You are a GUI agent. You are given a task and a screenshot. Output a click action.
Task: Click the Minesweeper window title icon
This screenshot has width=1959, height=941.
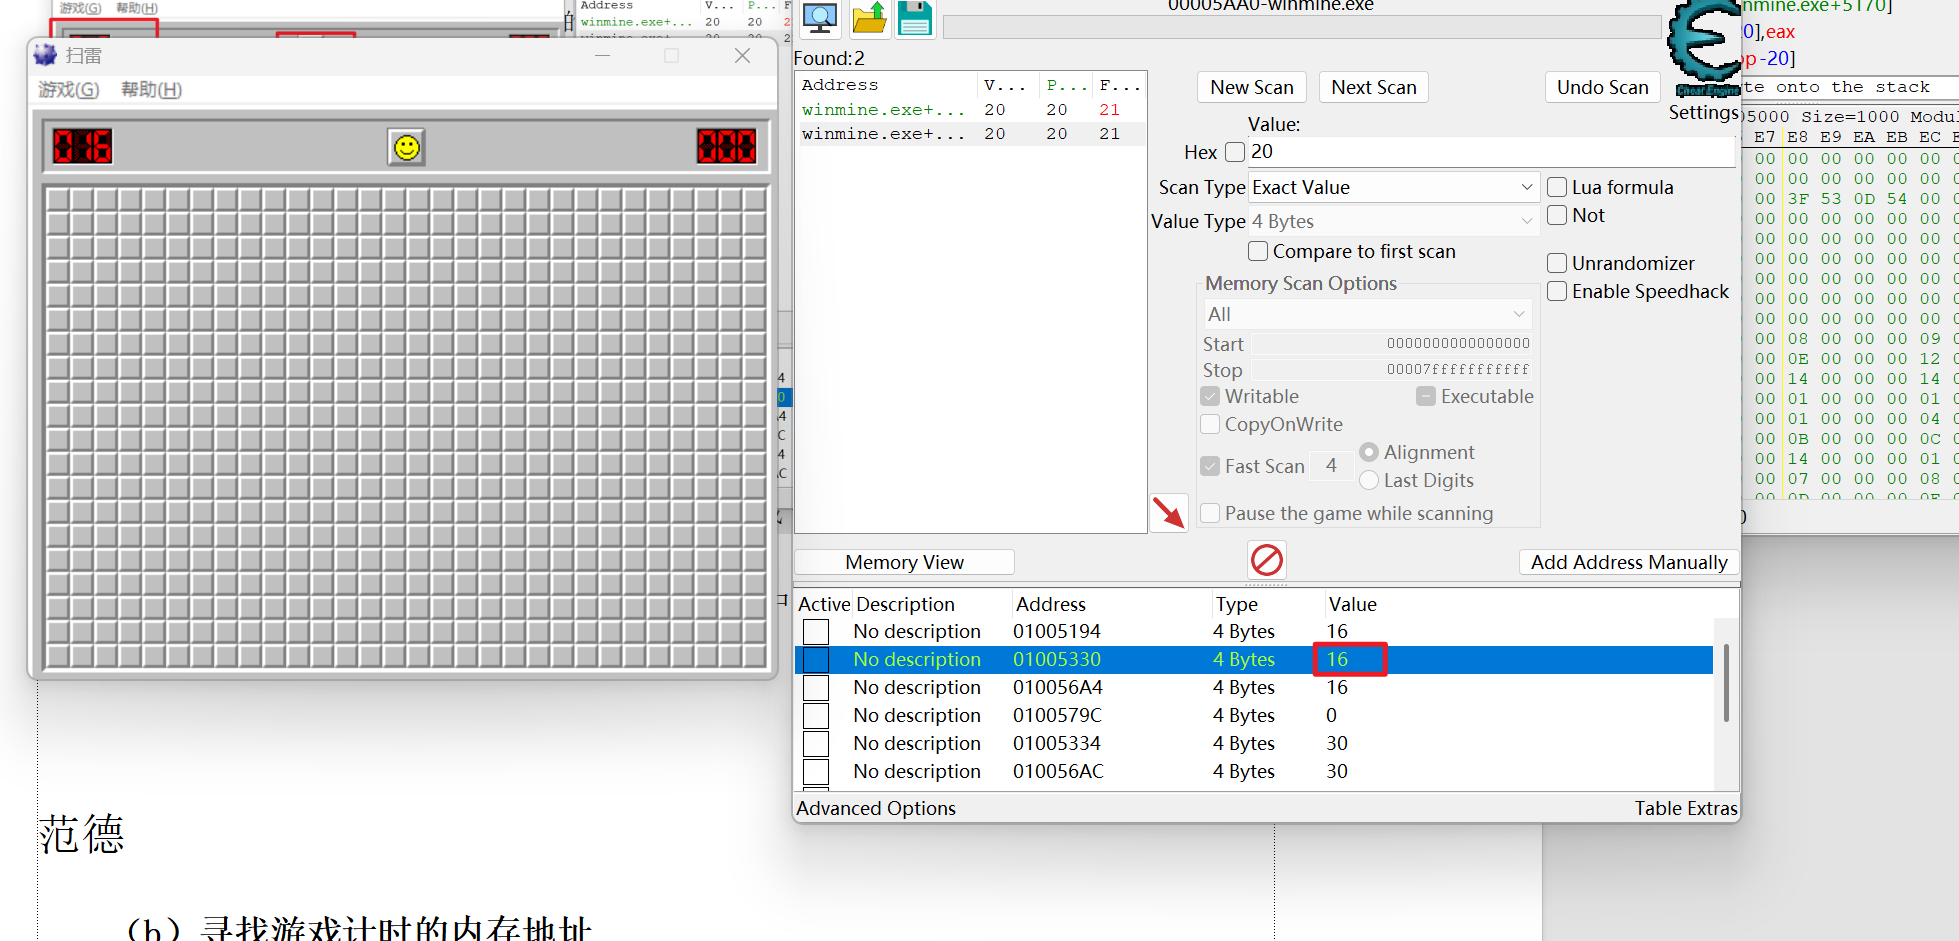(46, 55)
